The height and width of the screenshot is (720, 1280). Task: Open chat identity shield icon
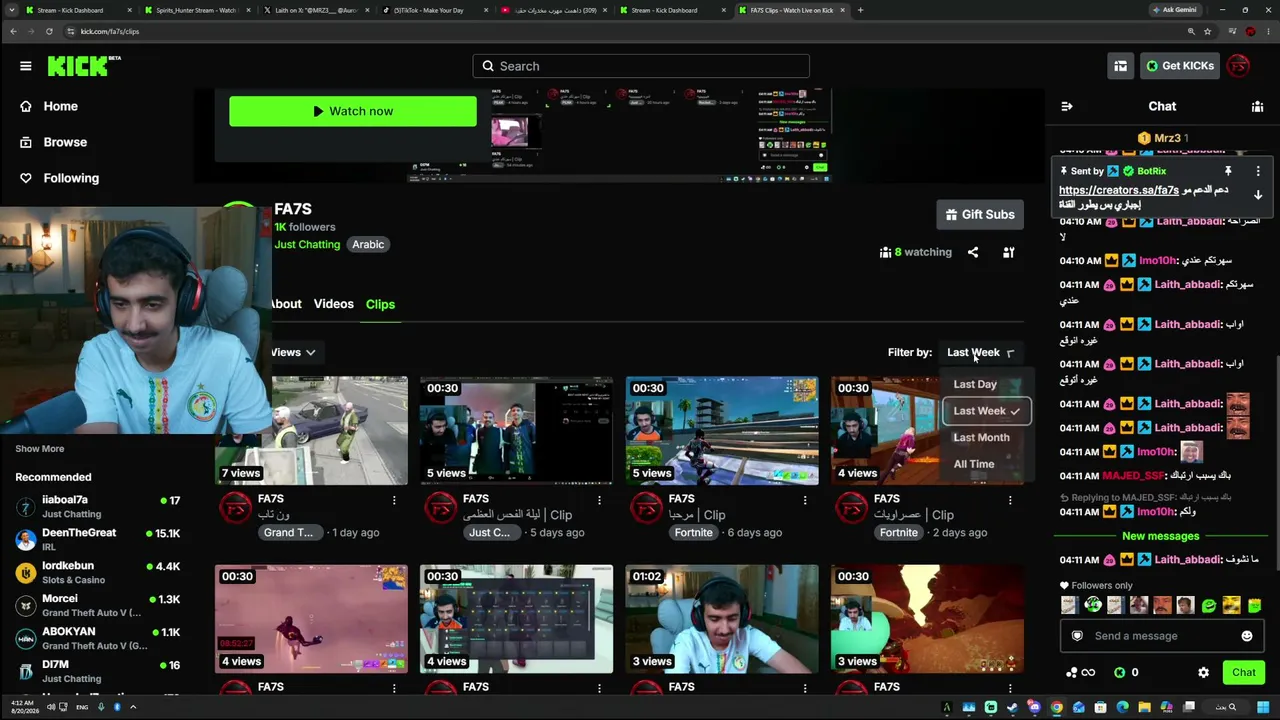(x=1077, y=636)
